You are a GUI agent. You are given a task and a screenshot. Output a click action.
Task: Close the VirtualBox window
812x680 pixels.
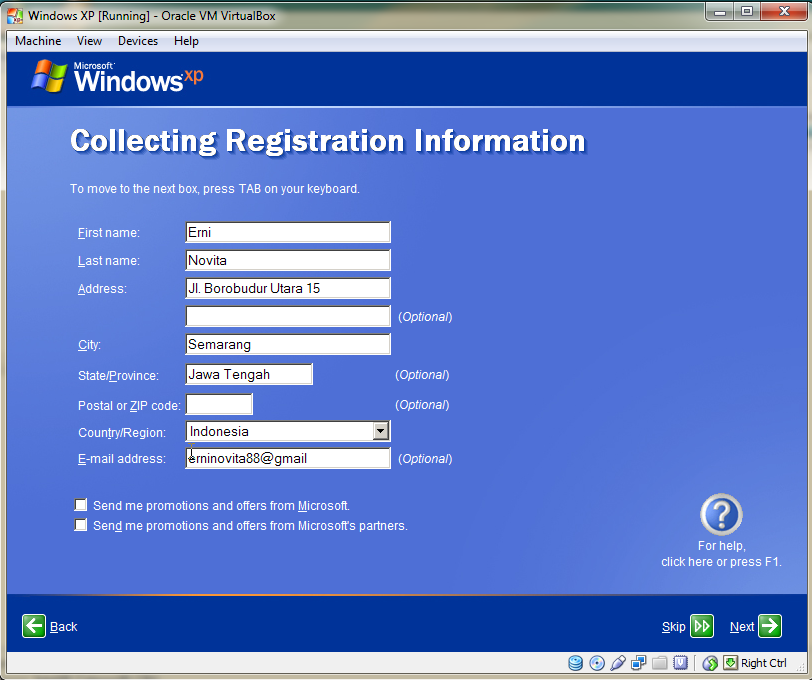tap(784, 11)
